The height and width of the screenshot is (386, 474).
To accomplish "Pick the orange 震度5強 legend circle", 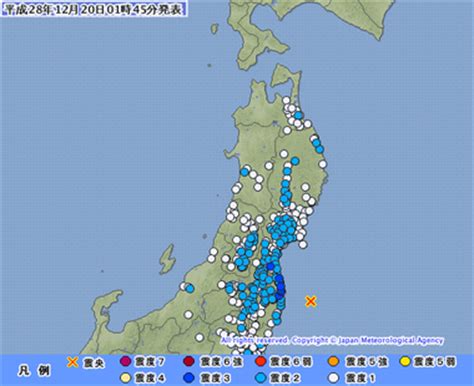I will [x=334, y=361].
